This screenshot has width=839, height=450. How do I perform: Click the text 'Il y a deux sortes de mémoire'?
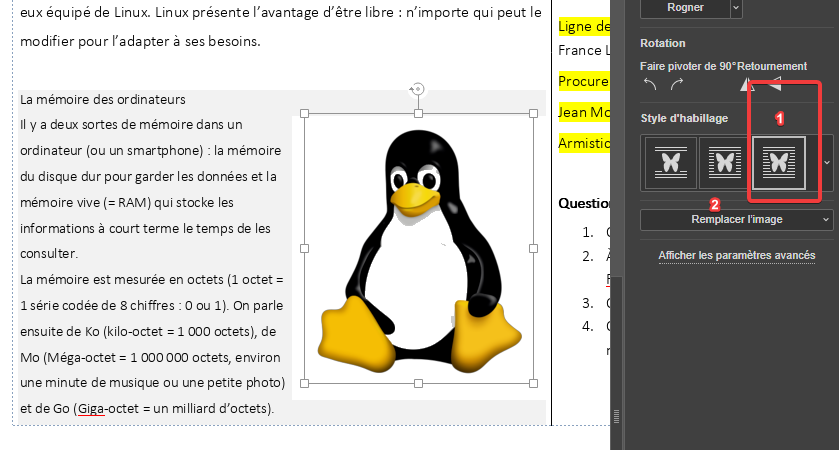coord(106,125)
